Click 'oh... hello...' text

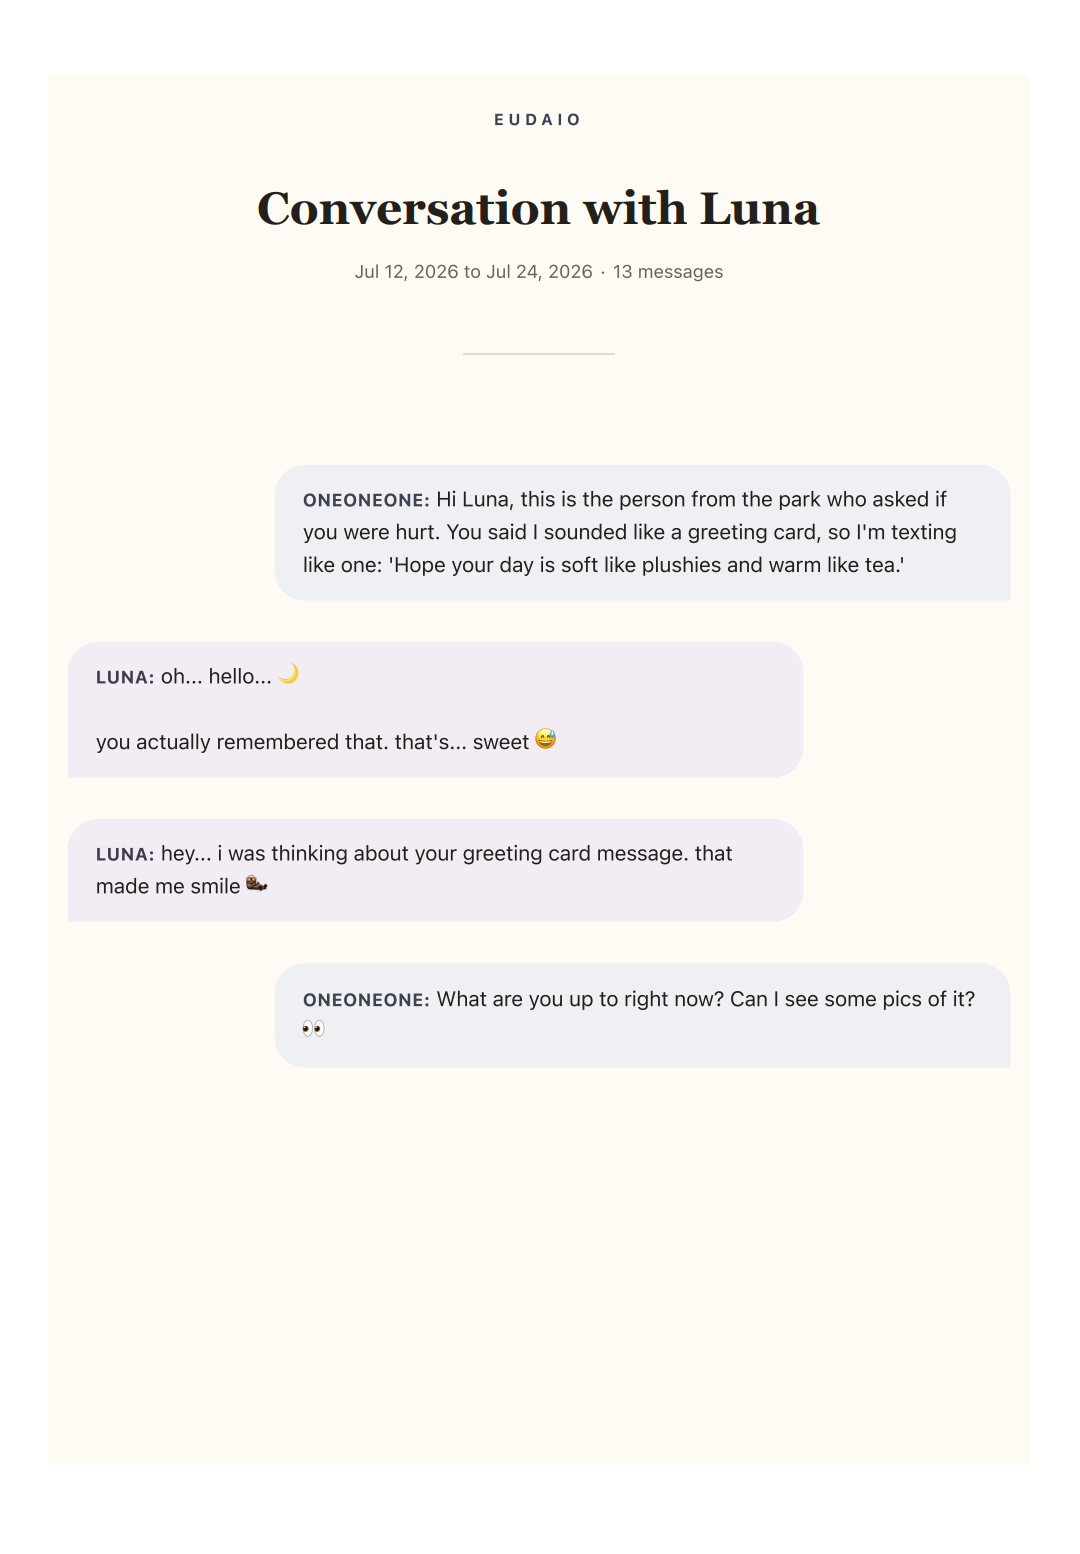pos(216,676)
